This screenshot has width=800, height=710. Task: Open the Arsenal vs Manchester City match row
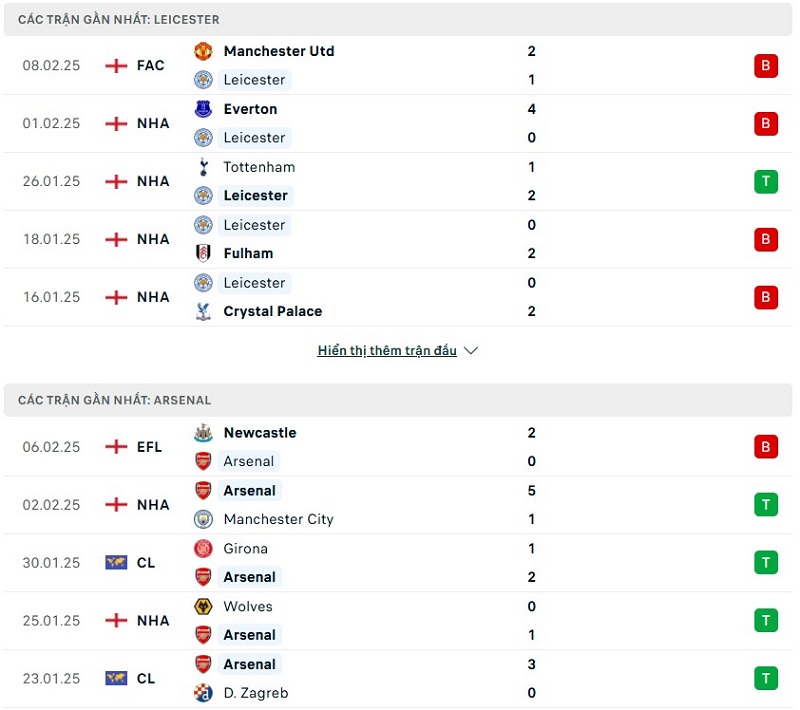pos(400,505)
